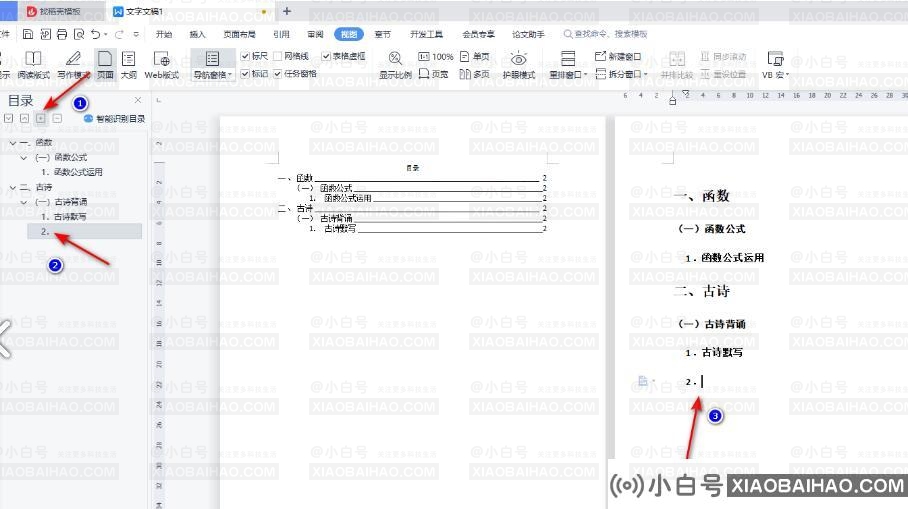908x509 pixels.
Task: Open the 开发工具 ribbon tab
Action: point(427,34)
